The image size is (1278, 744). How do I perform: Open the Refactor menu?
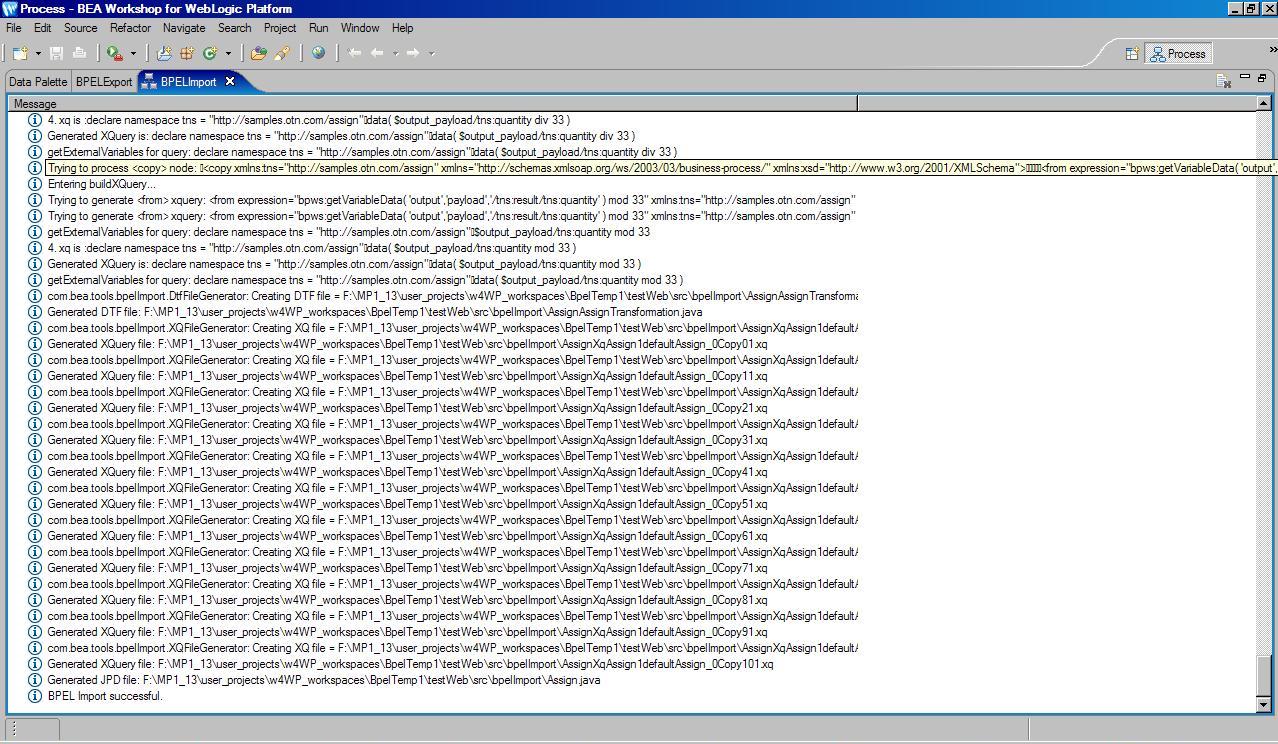[130, 28]
